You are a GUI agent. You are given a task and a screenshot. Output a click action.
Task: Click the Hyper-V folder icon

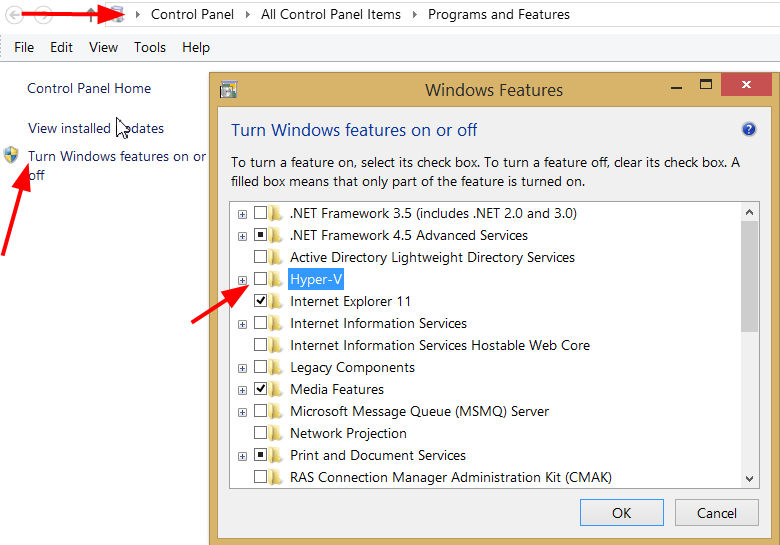(277, 279)
